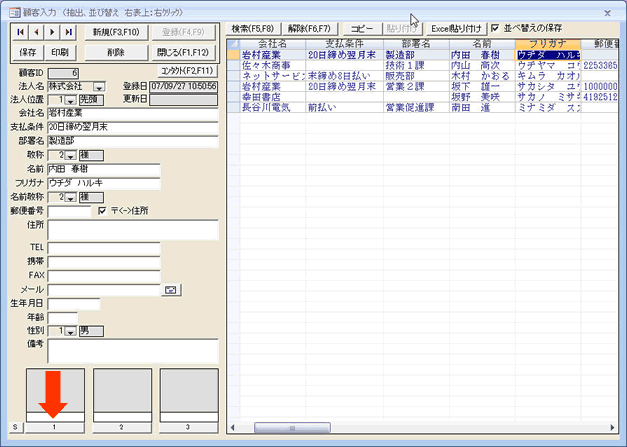The image size is (627, 447).
Task: Click the image slot button 1
Action: click(55, 427)
